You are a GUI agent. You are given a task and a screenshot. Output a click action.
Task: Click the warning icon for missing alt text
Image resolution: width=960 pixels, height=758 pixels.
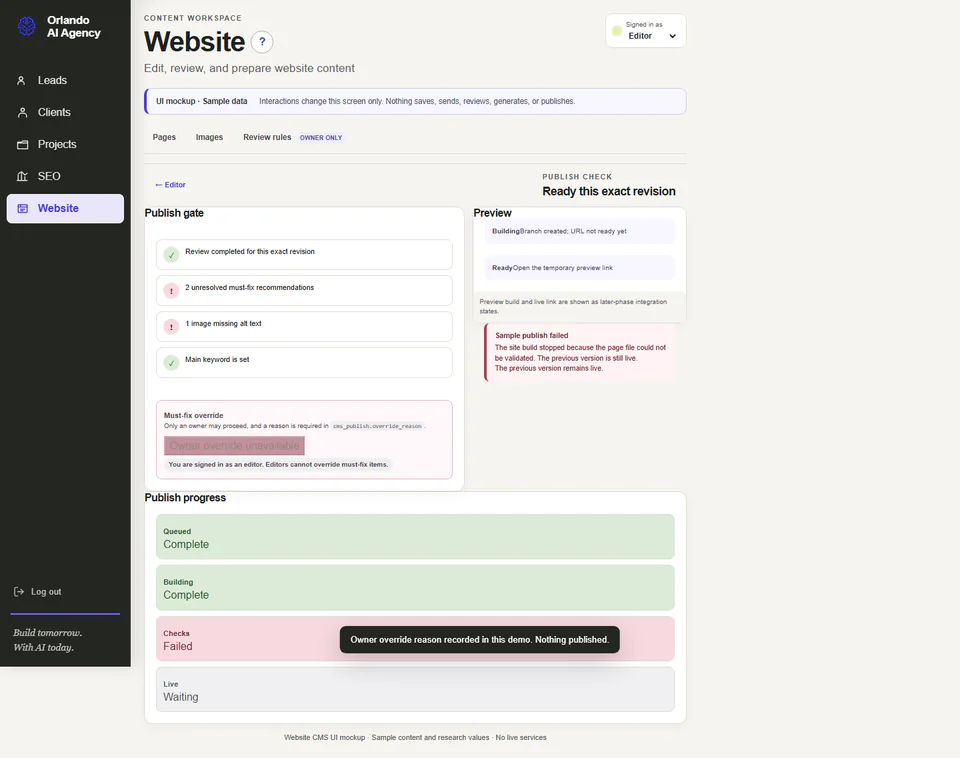tap(171, 327)
